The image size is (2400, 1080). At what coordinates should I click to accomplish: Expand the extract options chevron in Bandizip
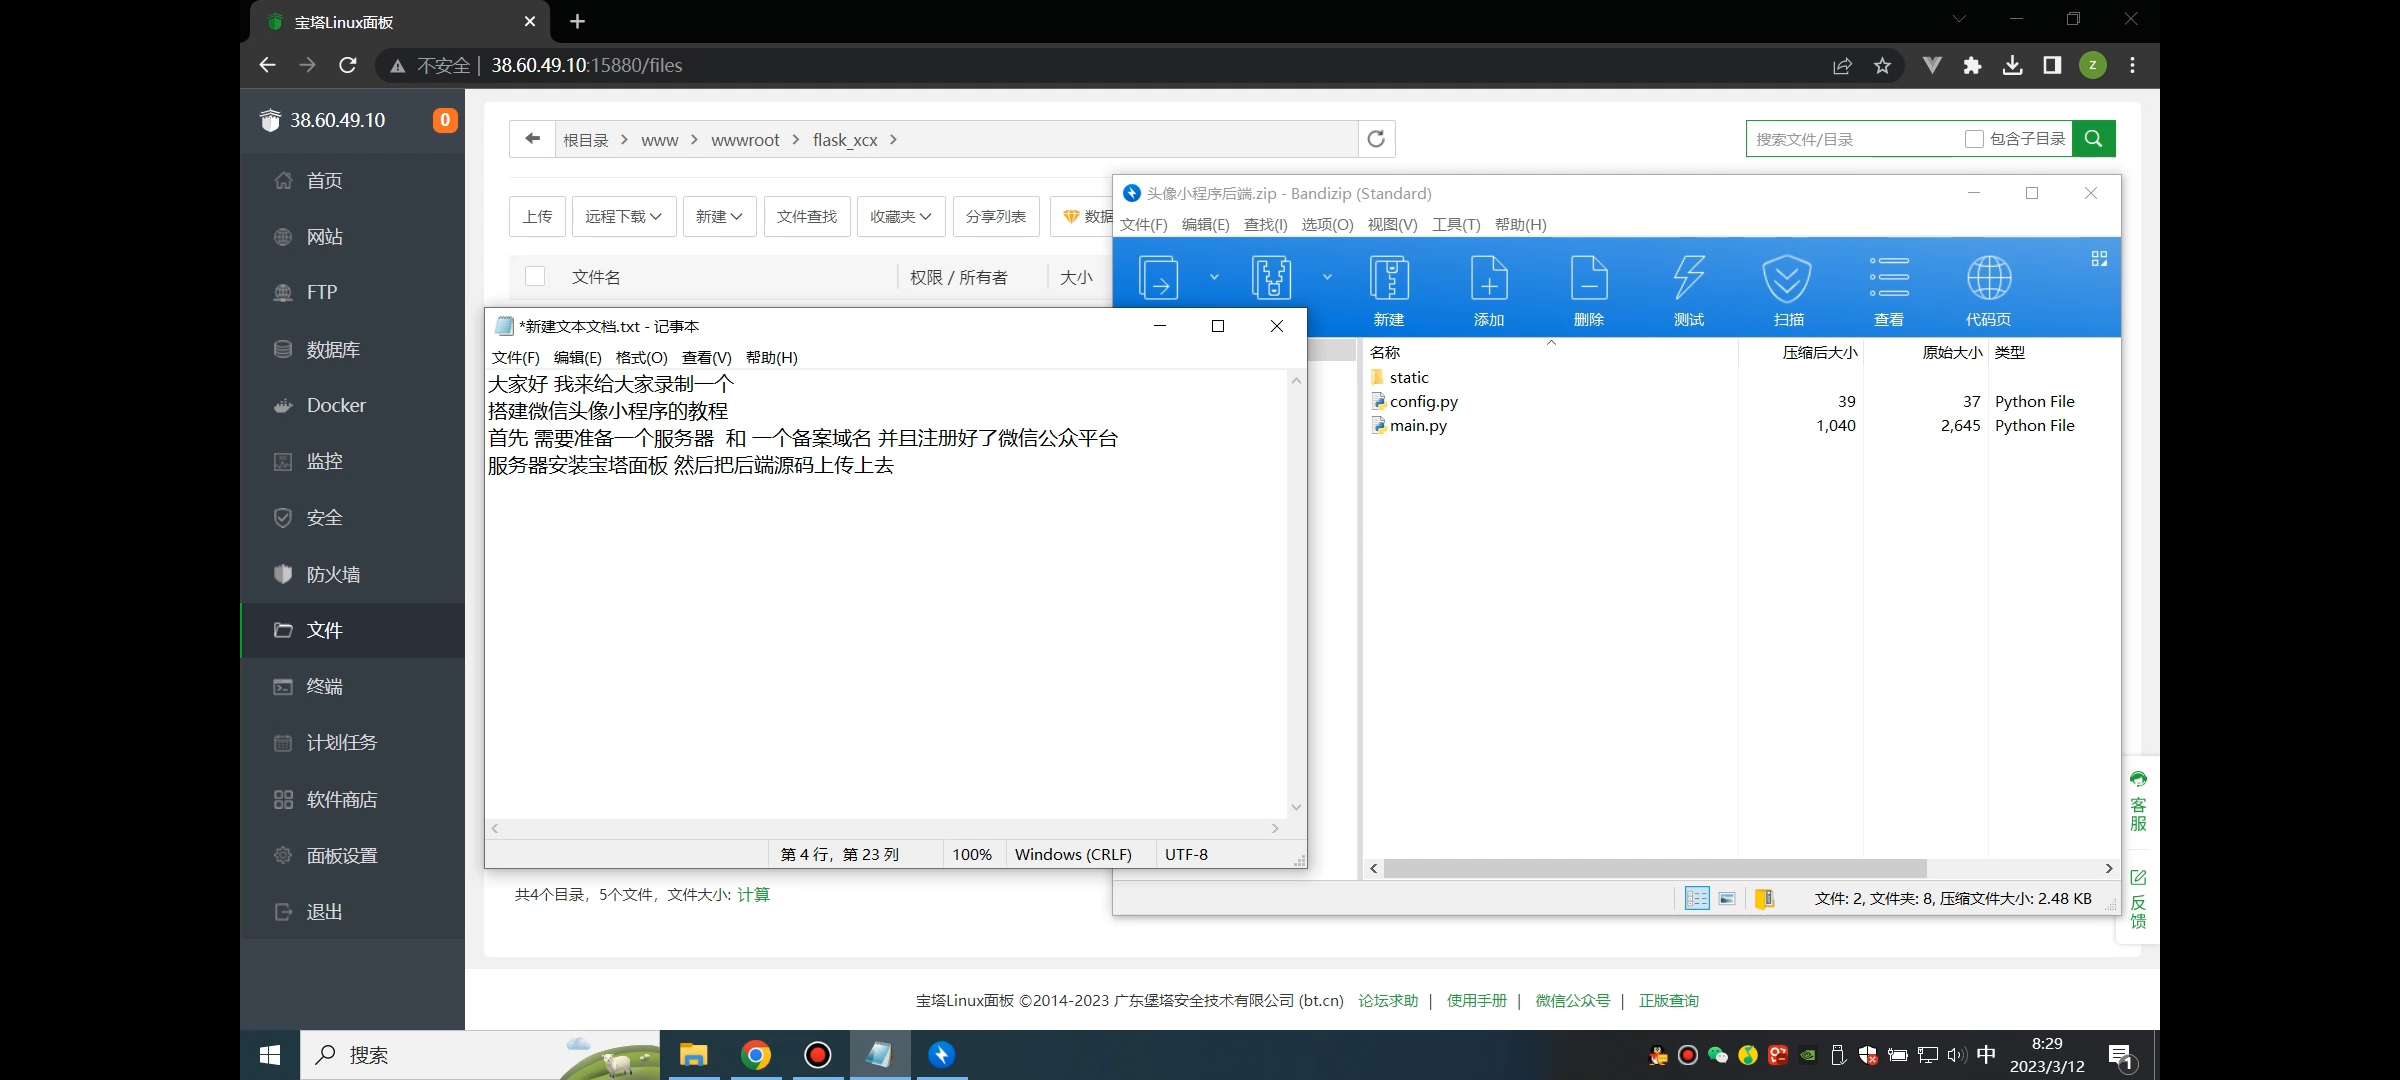pyautogui.click(x=1215, y=277)
